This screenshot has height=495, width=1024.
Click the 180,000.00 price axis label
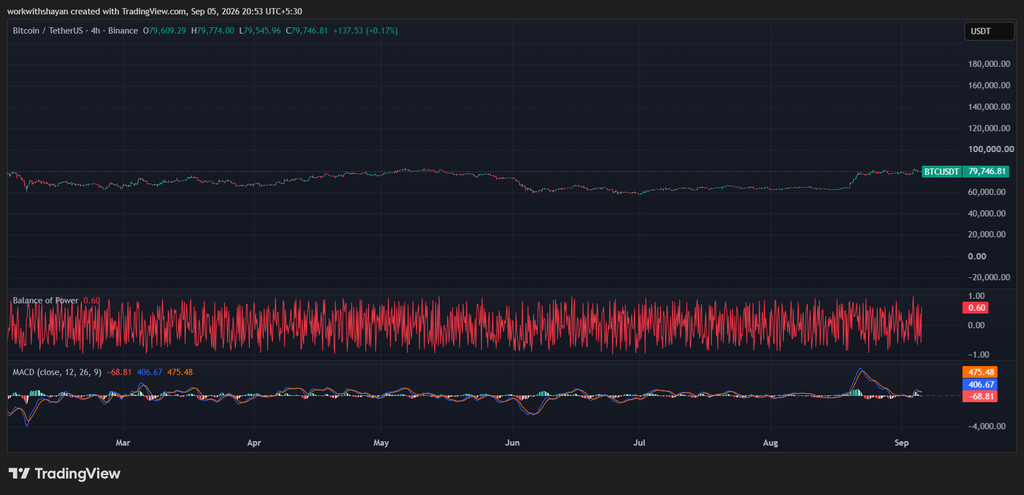point(987,64)
